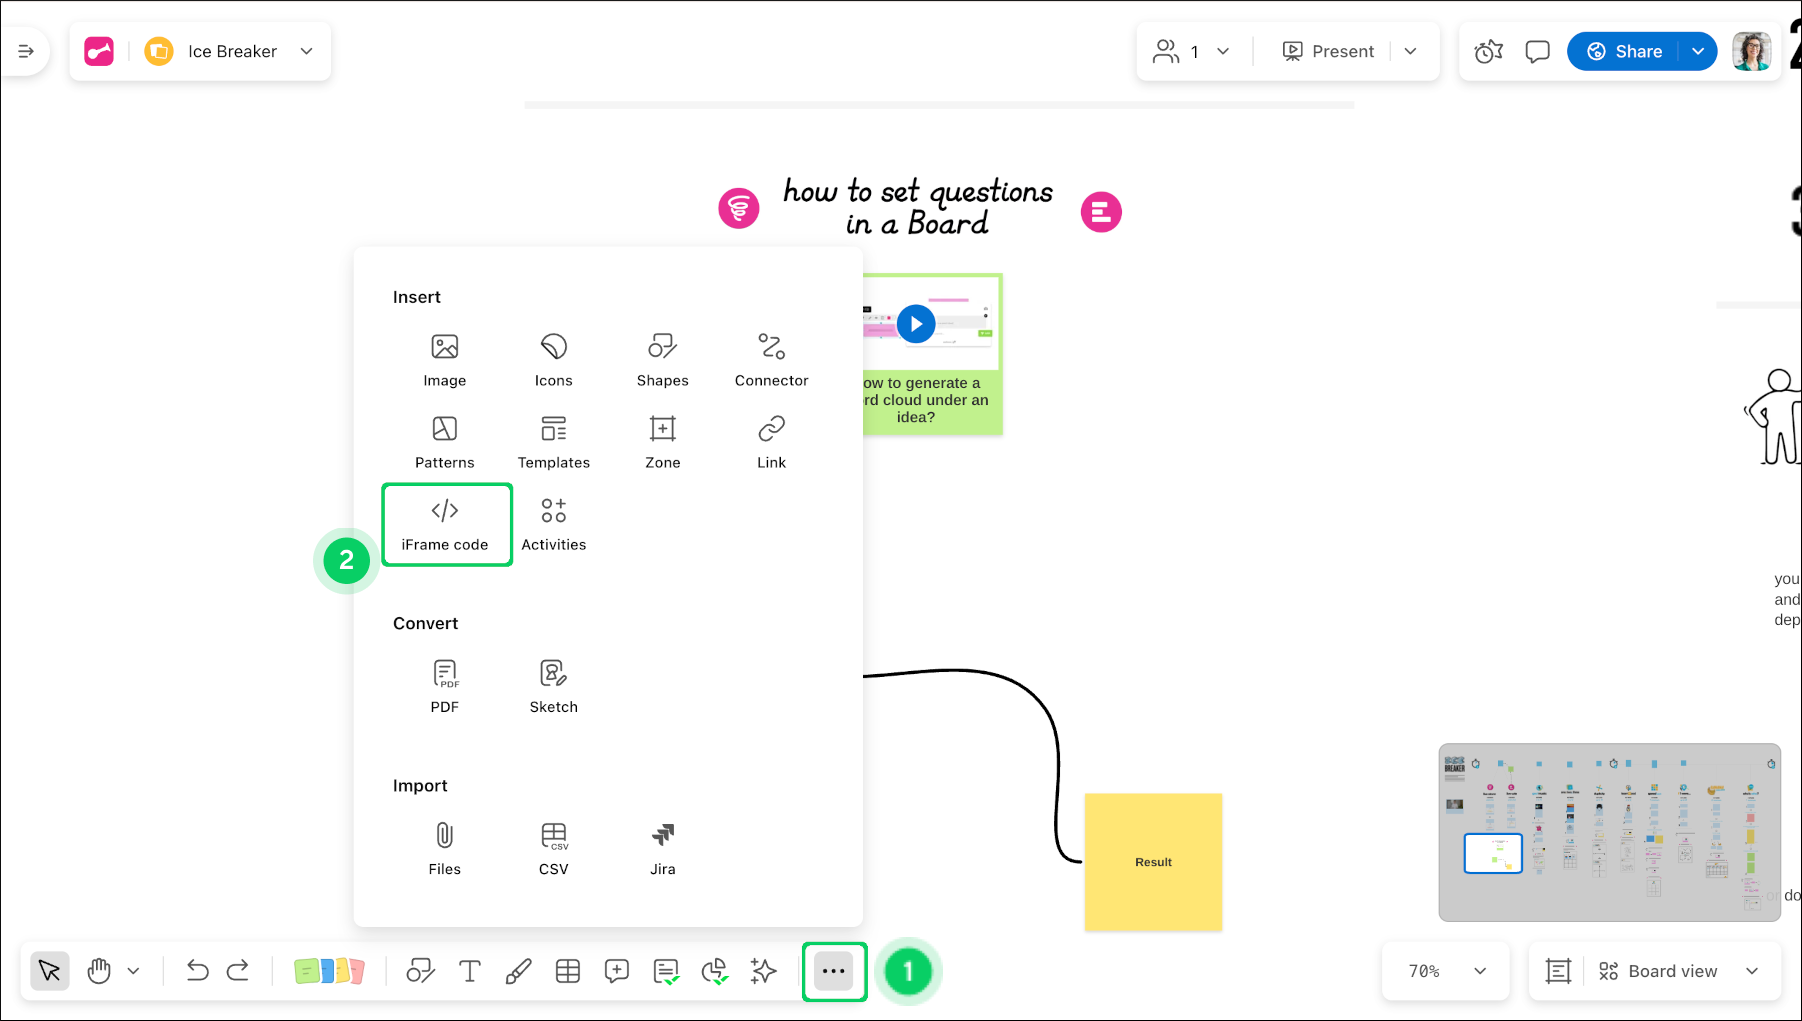Toggle the left sidebar panel open

click(x=26, y=51)
